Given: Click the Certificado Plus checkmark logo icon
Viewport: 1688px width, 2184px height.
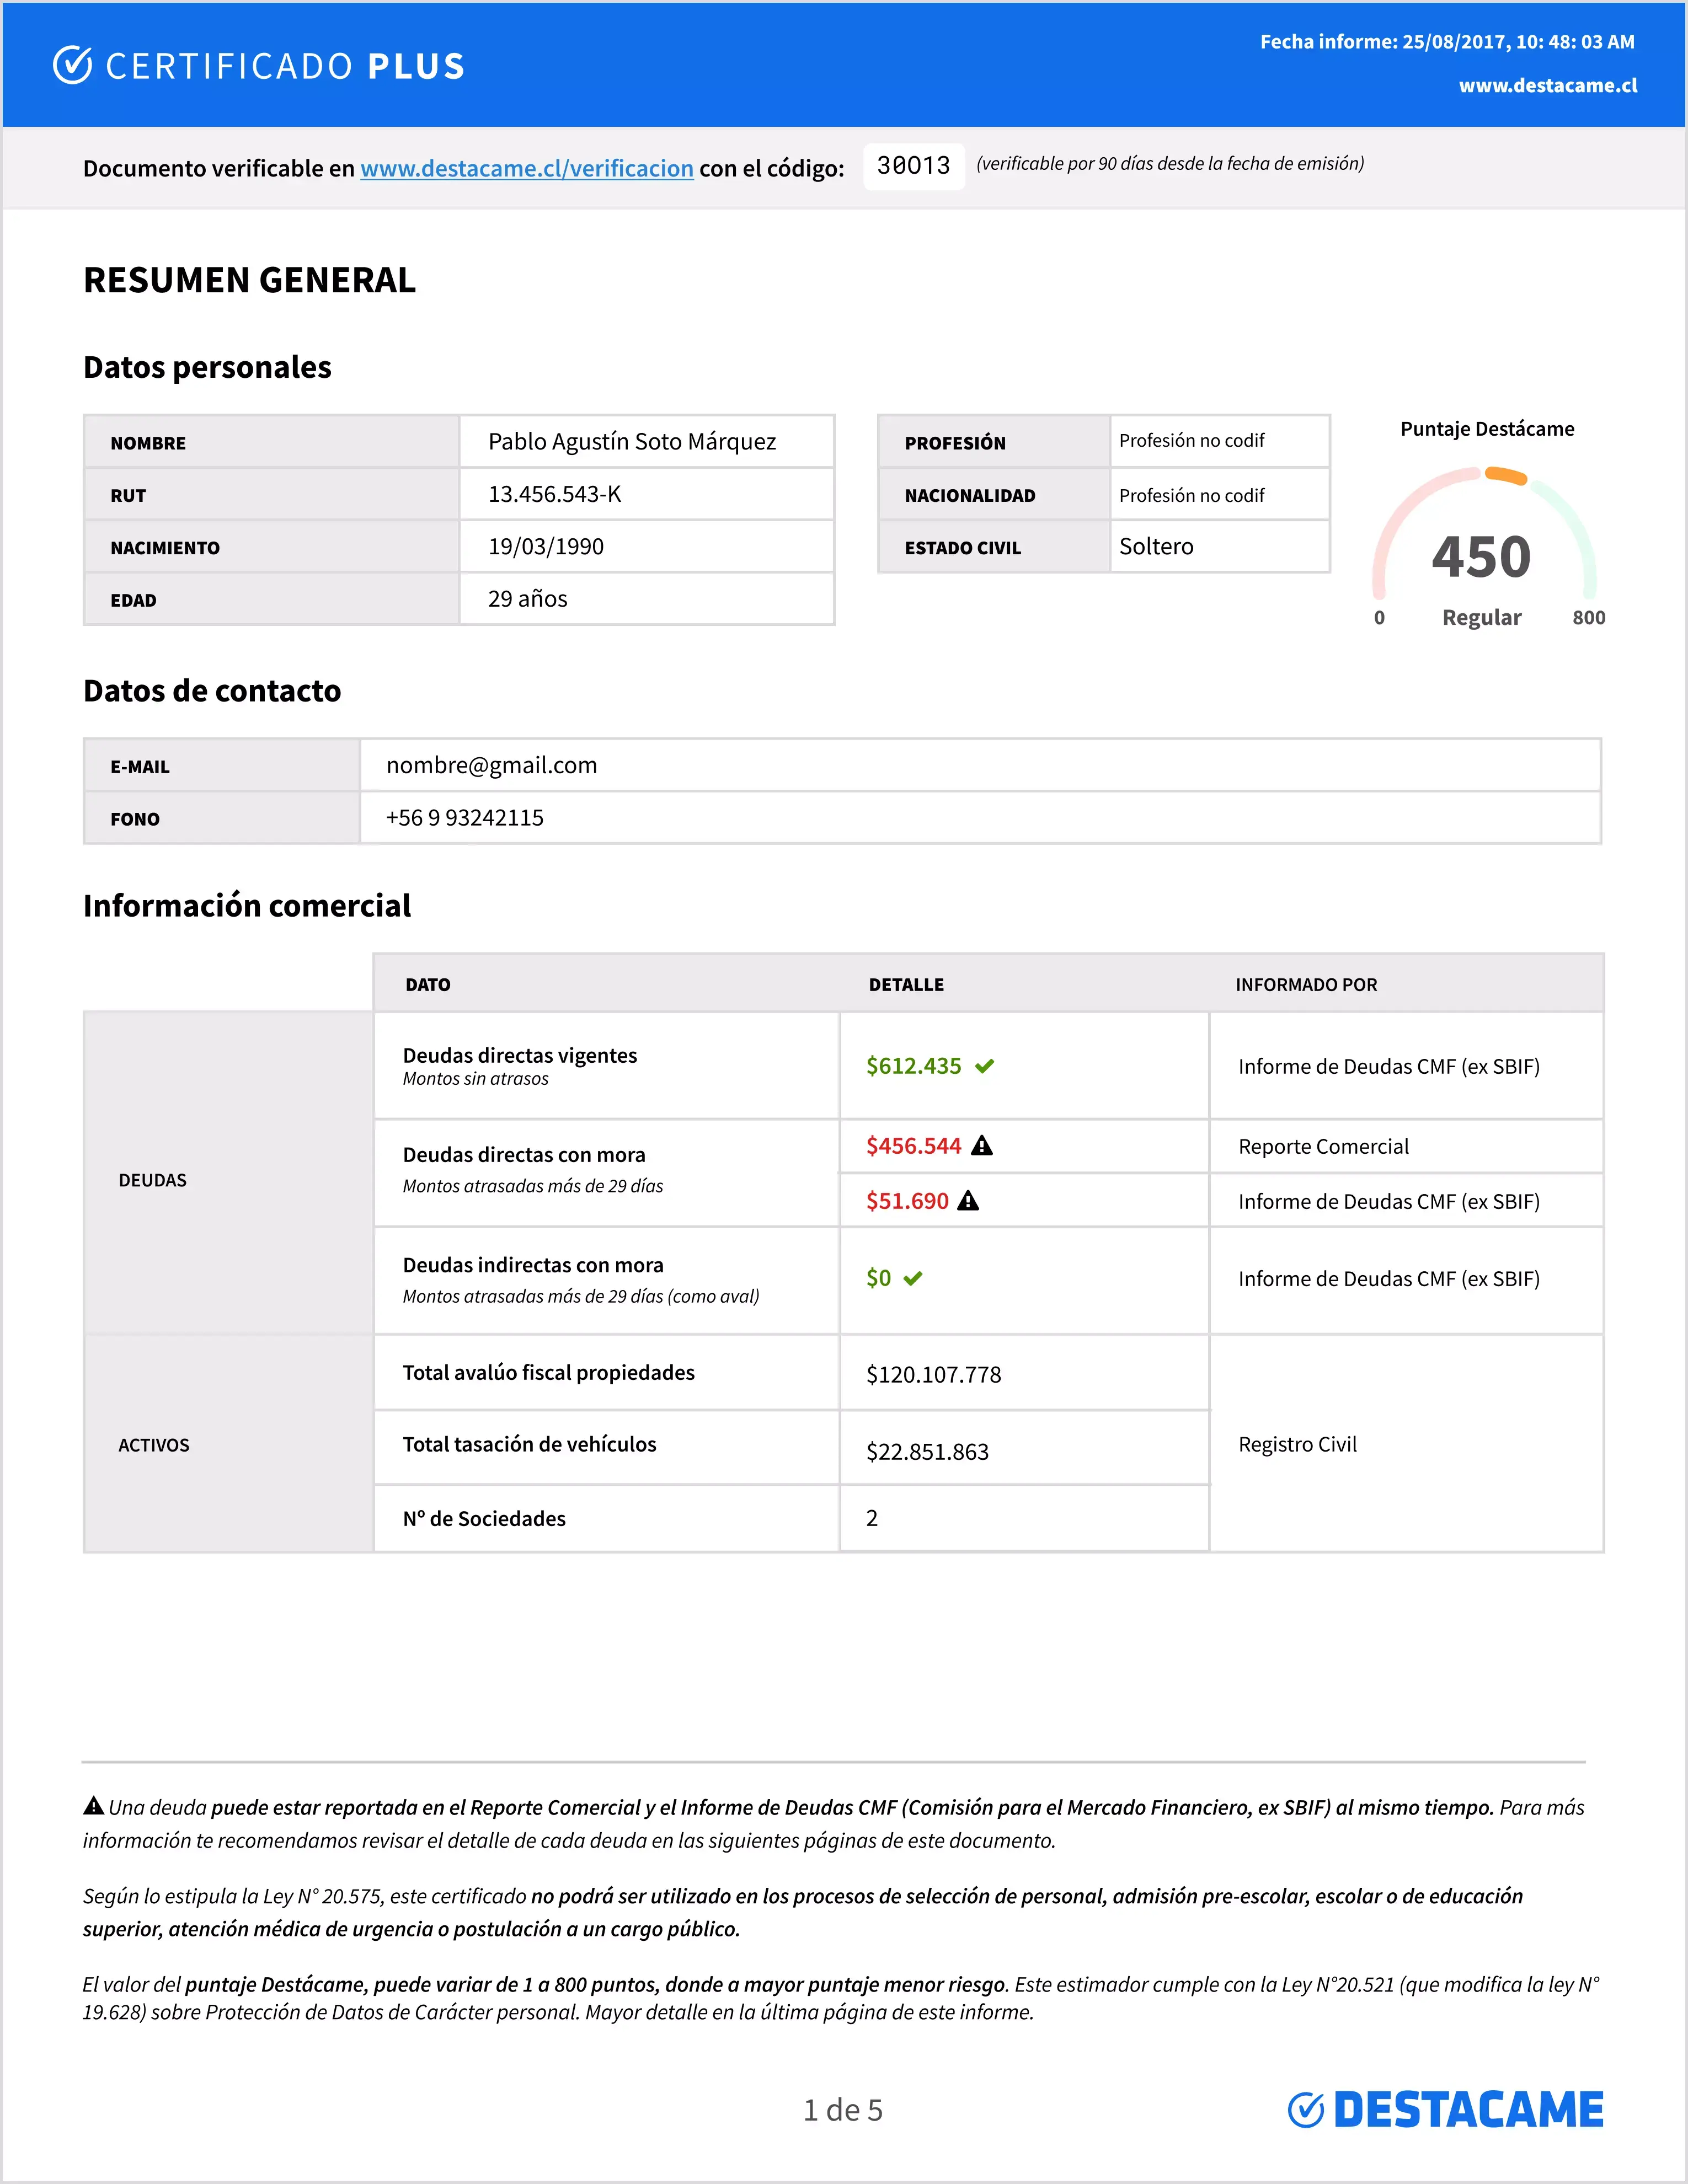Looking at the screenshot, I should point(72,65).
